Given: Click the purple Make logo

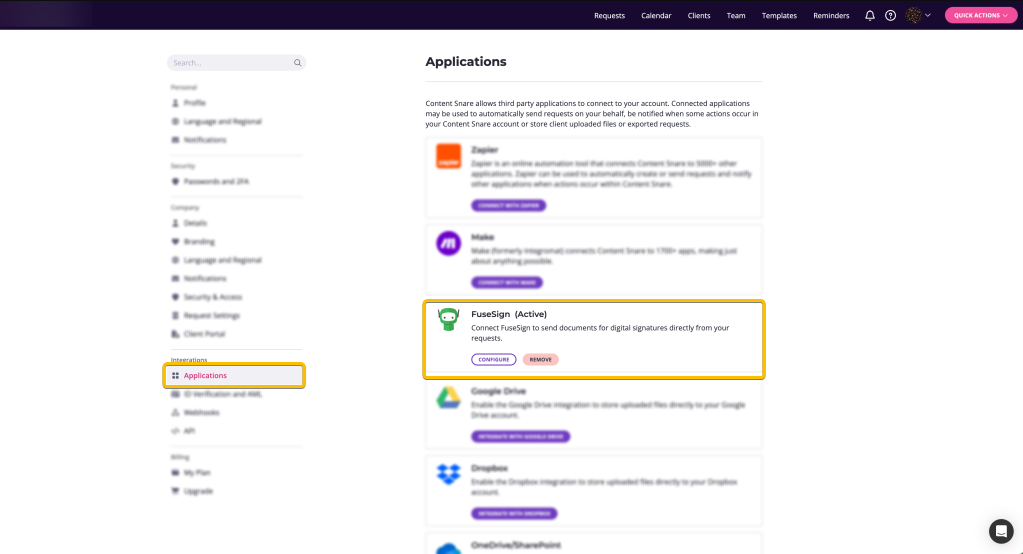Looking at the screenshot, I should [448, 243].
